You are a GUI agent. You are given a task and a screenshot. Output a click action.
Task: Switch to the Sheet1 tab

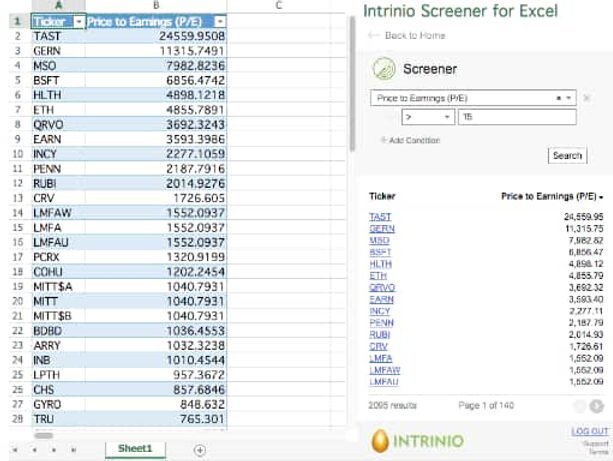point(133,449)
